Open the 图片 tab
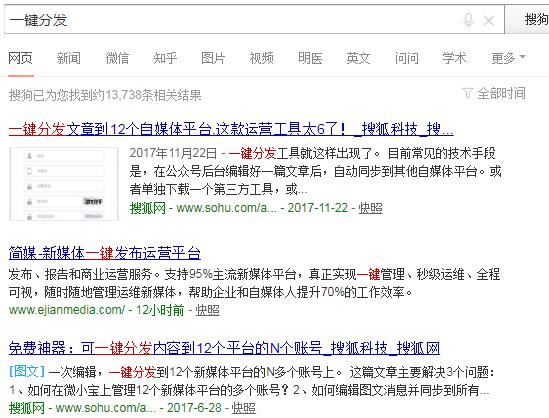This screenshot has width=549, height=418. 213,58
